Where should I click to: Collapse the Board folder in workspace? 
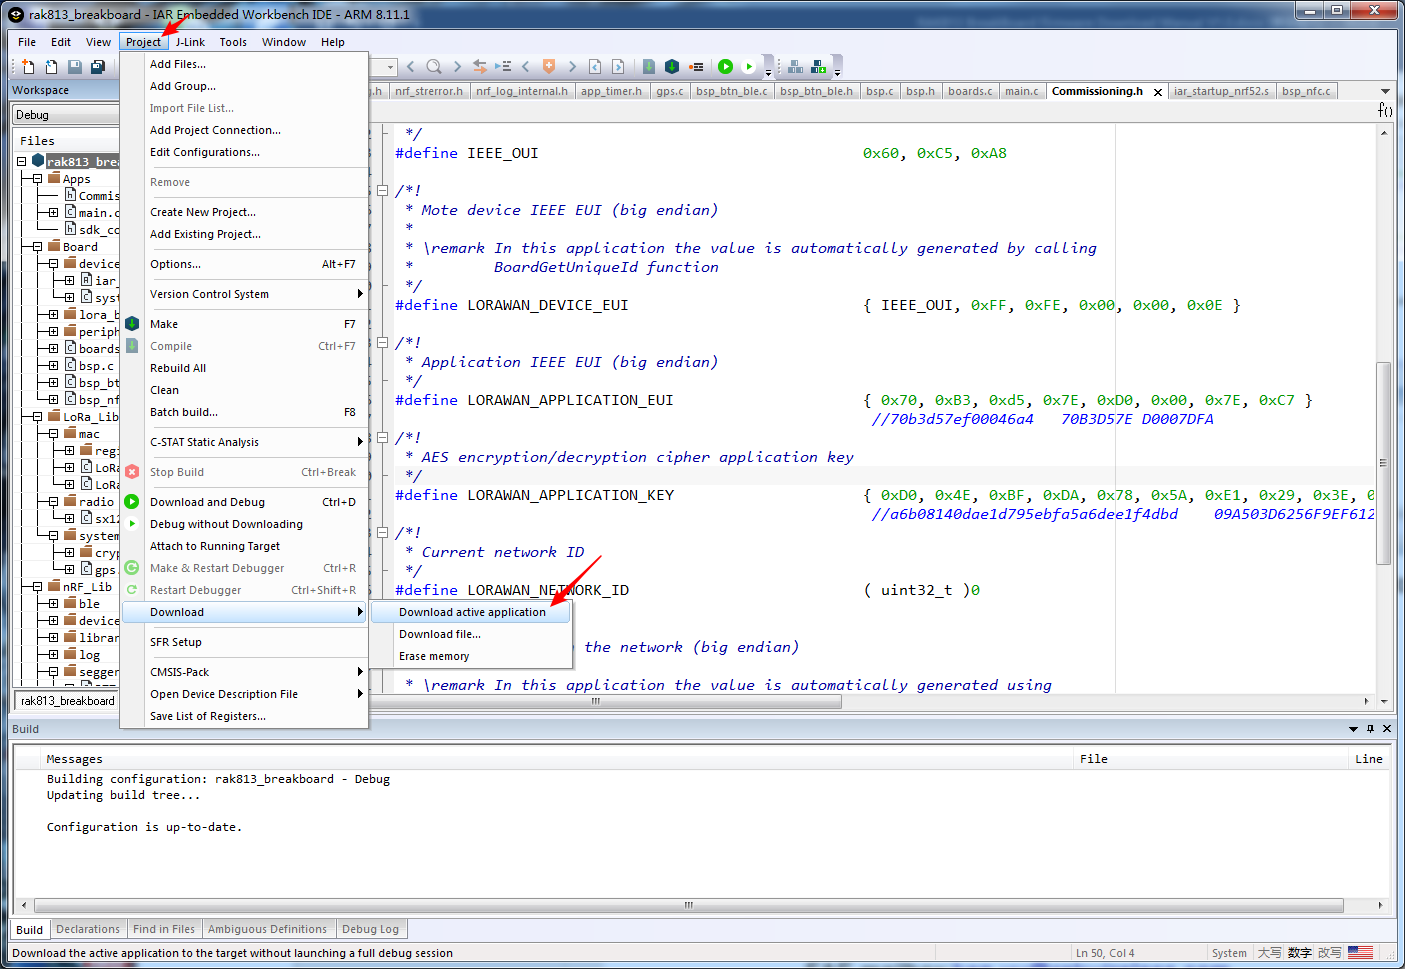[x=37, y=246]
